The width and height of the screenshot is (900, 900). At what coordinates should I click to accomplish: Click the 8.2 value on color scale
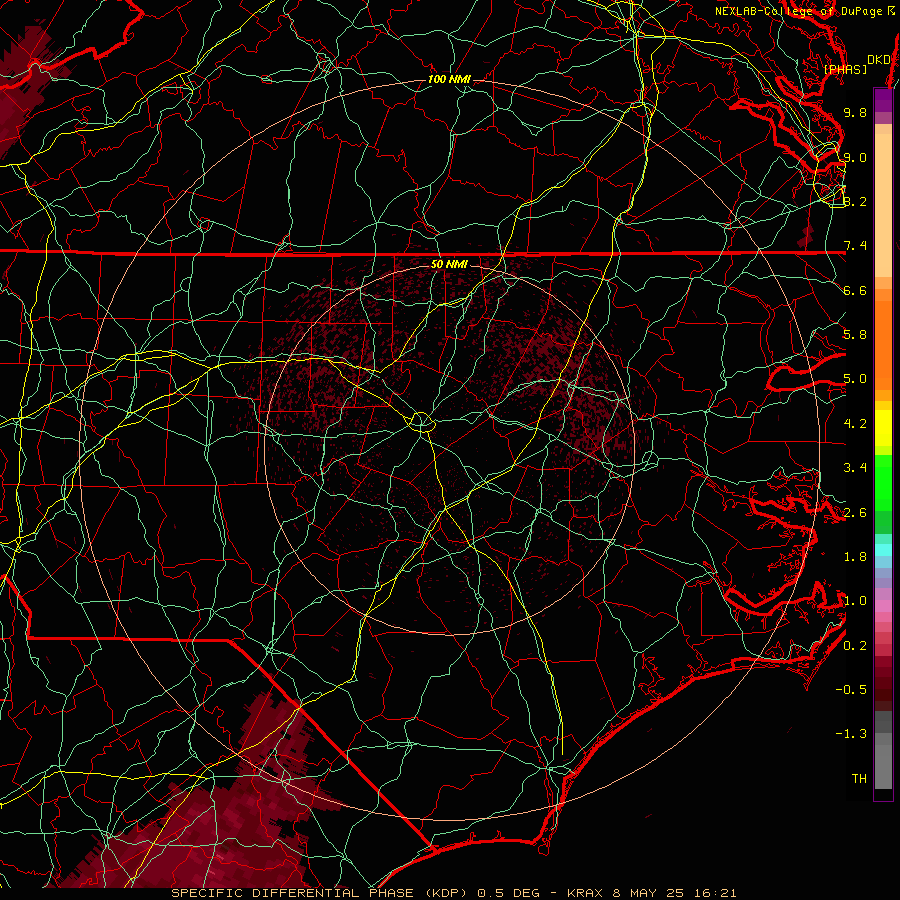coord(855,201)
